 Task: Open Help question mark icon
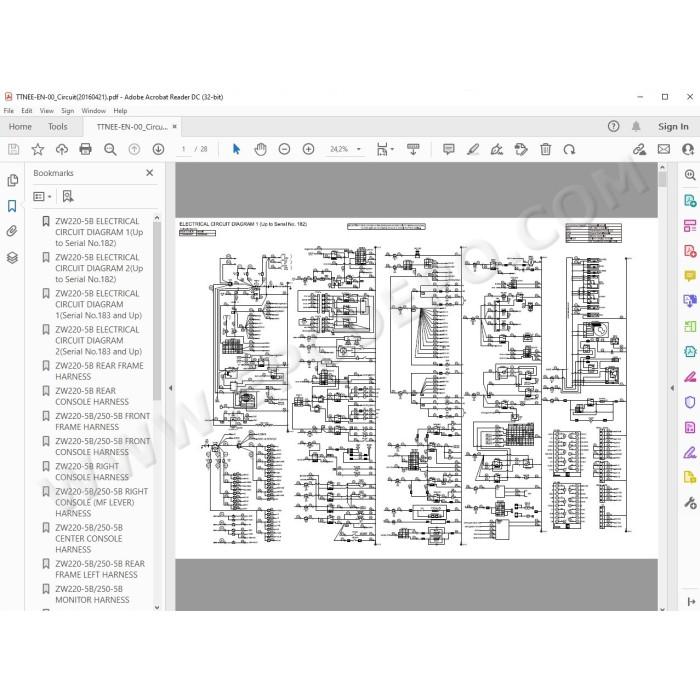point(613,126)
